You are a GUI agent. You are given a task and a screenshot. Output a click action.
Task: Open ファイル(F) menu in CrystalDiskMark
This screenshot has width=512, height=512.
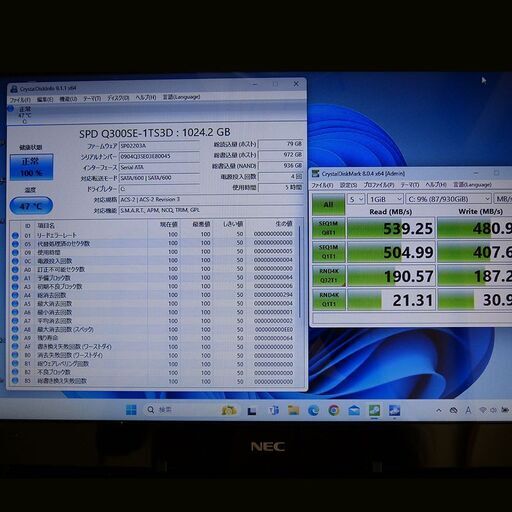pos(322,185)
